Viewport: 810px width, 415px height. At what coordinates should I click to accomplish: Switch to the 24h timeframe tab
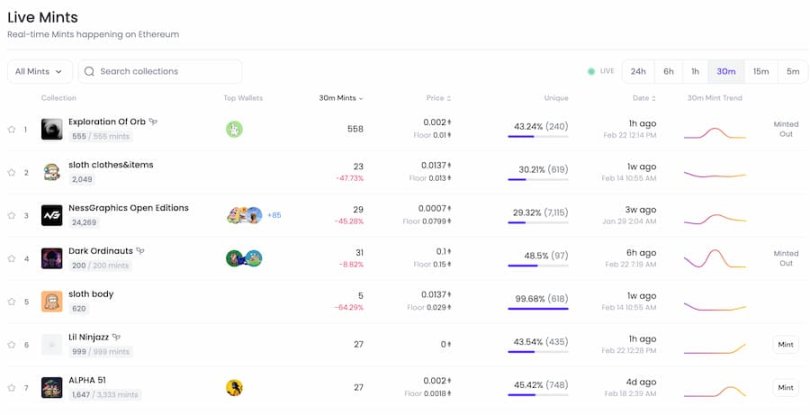tap(638, 72)
